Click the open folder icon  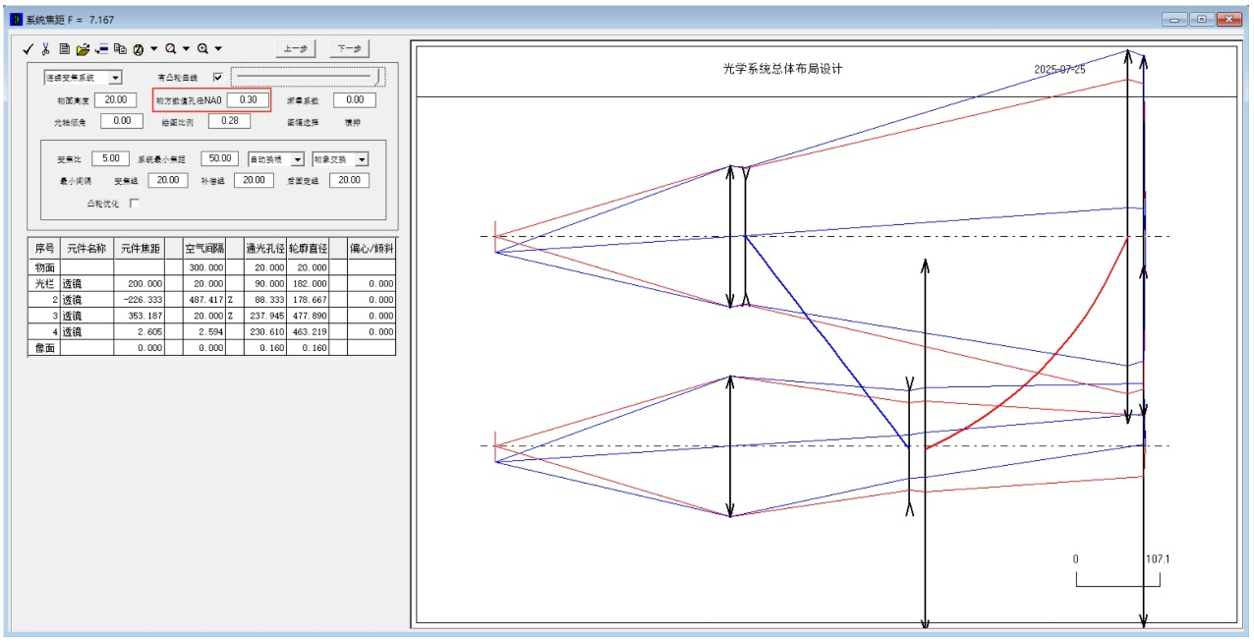pyautogui.click(x=82, y=48)
